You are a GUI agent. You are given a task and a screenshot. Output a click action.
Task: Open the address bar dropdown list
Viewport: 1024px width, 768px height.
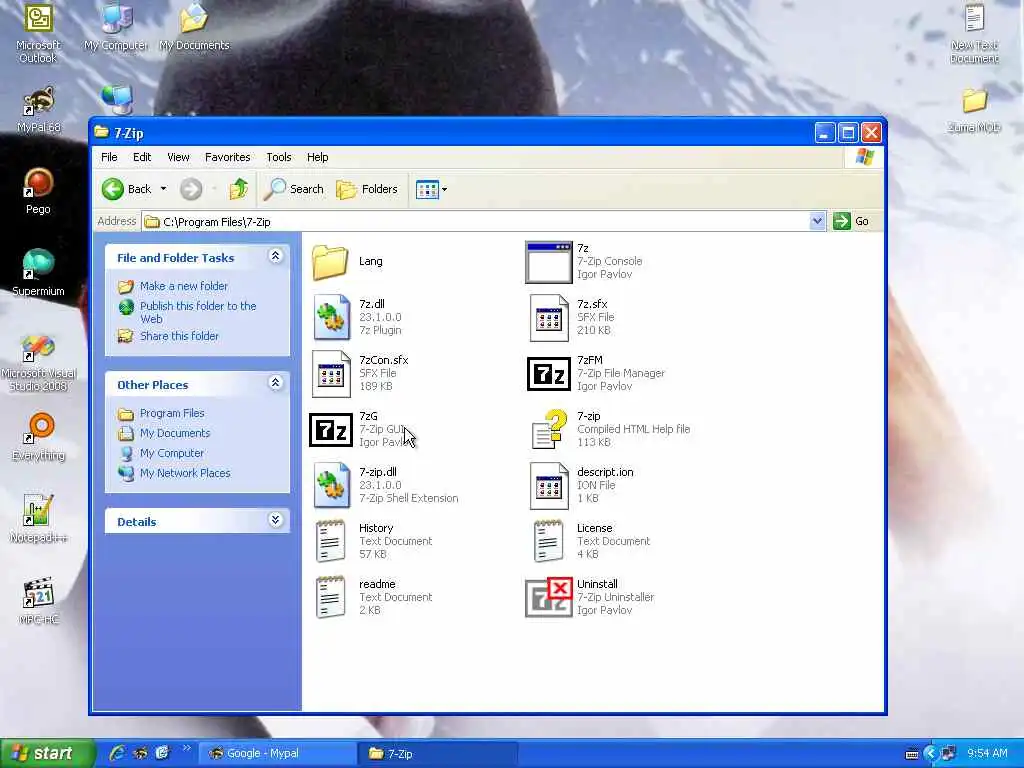click(x=817, y=221)
